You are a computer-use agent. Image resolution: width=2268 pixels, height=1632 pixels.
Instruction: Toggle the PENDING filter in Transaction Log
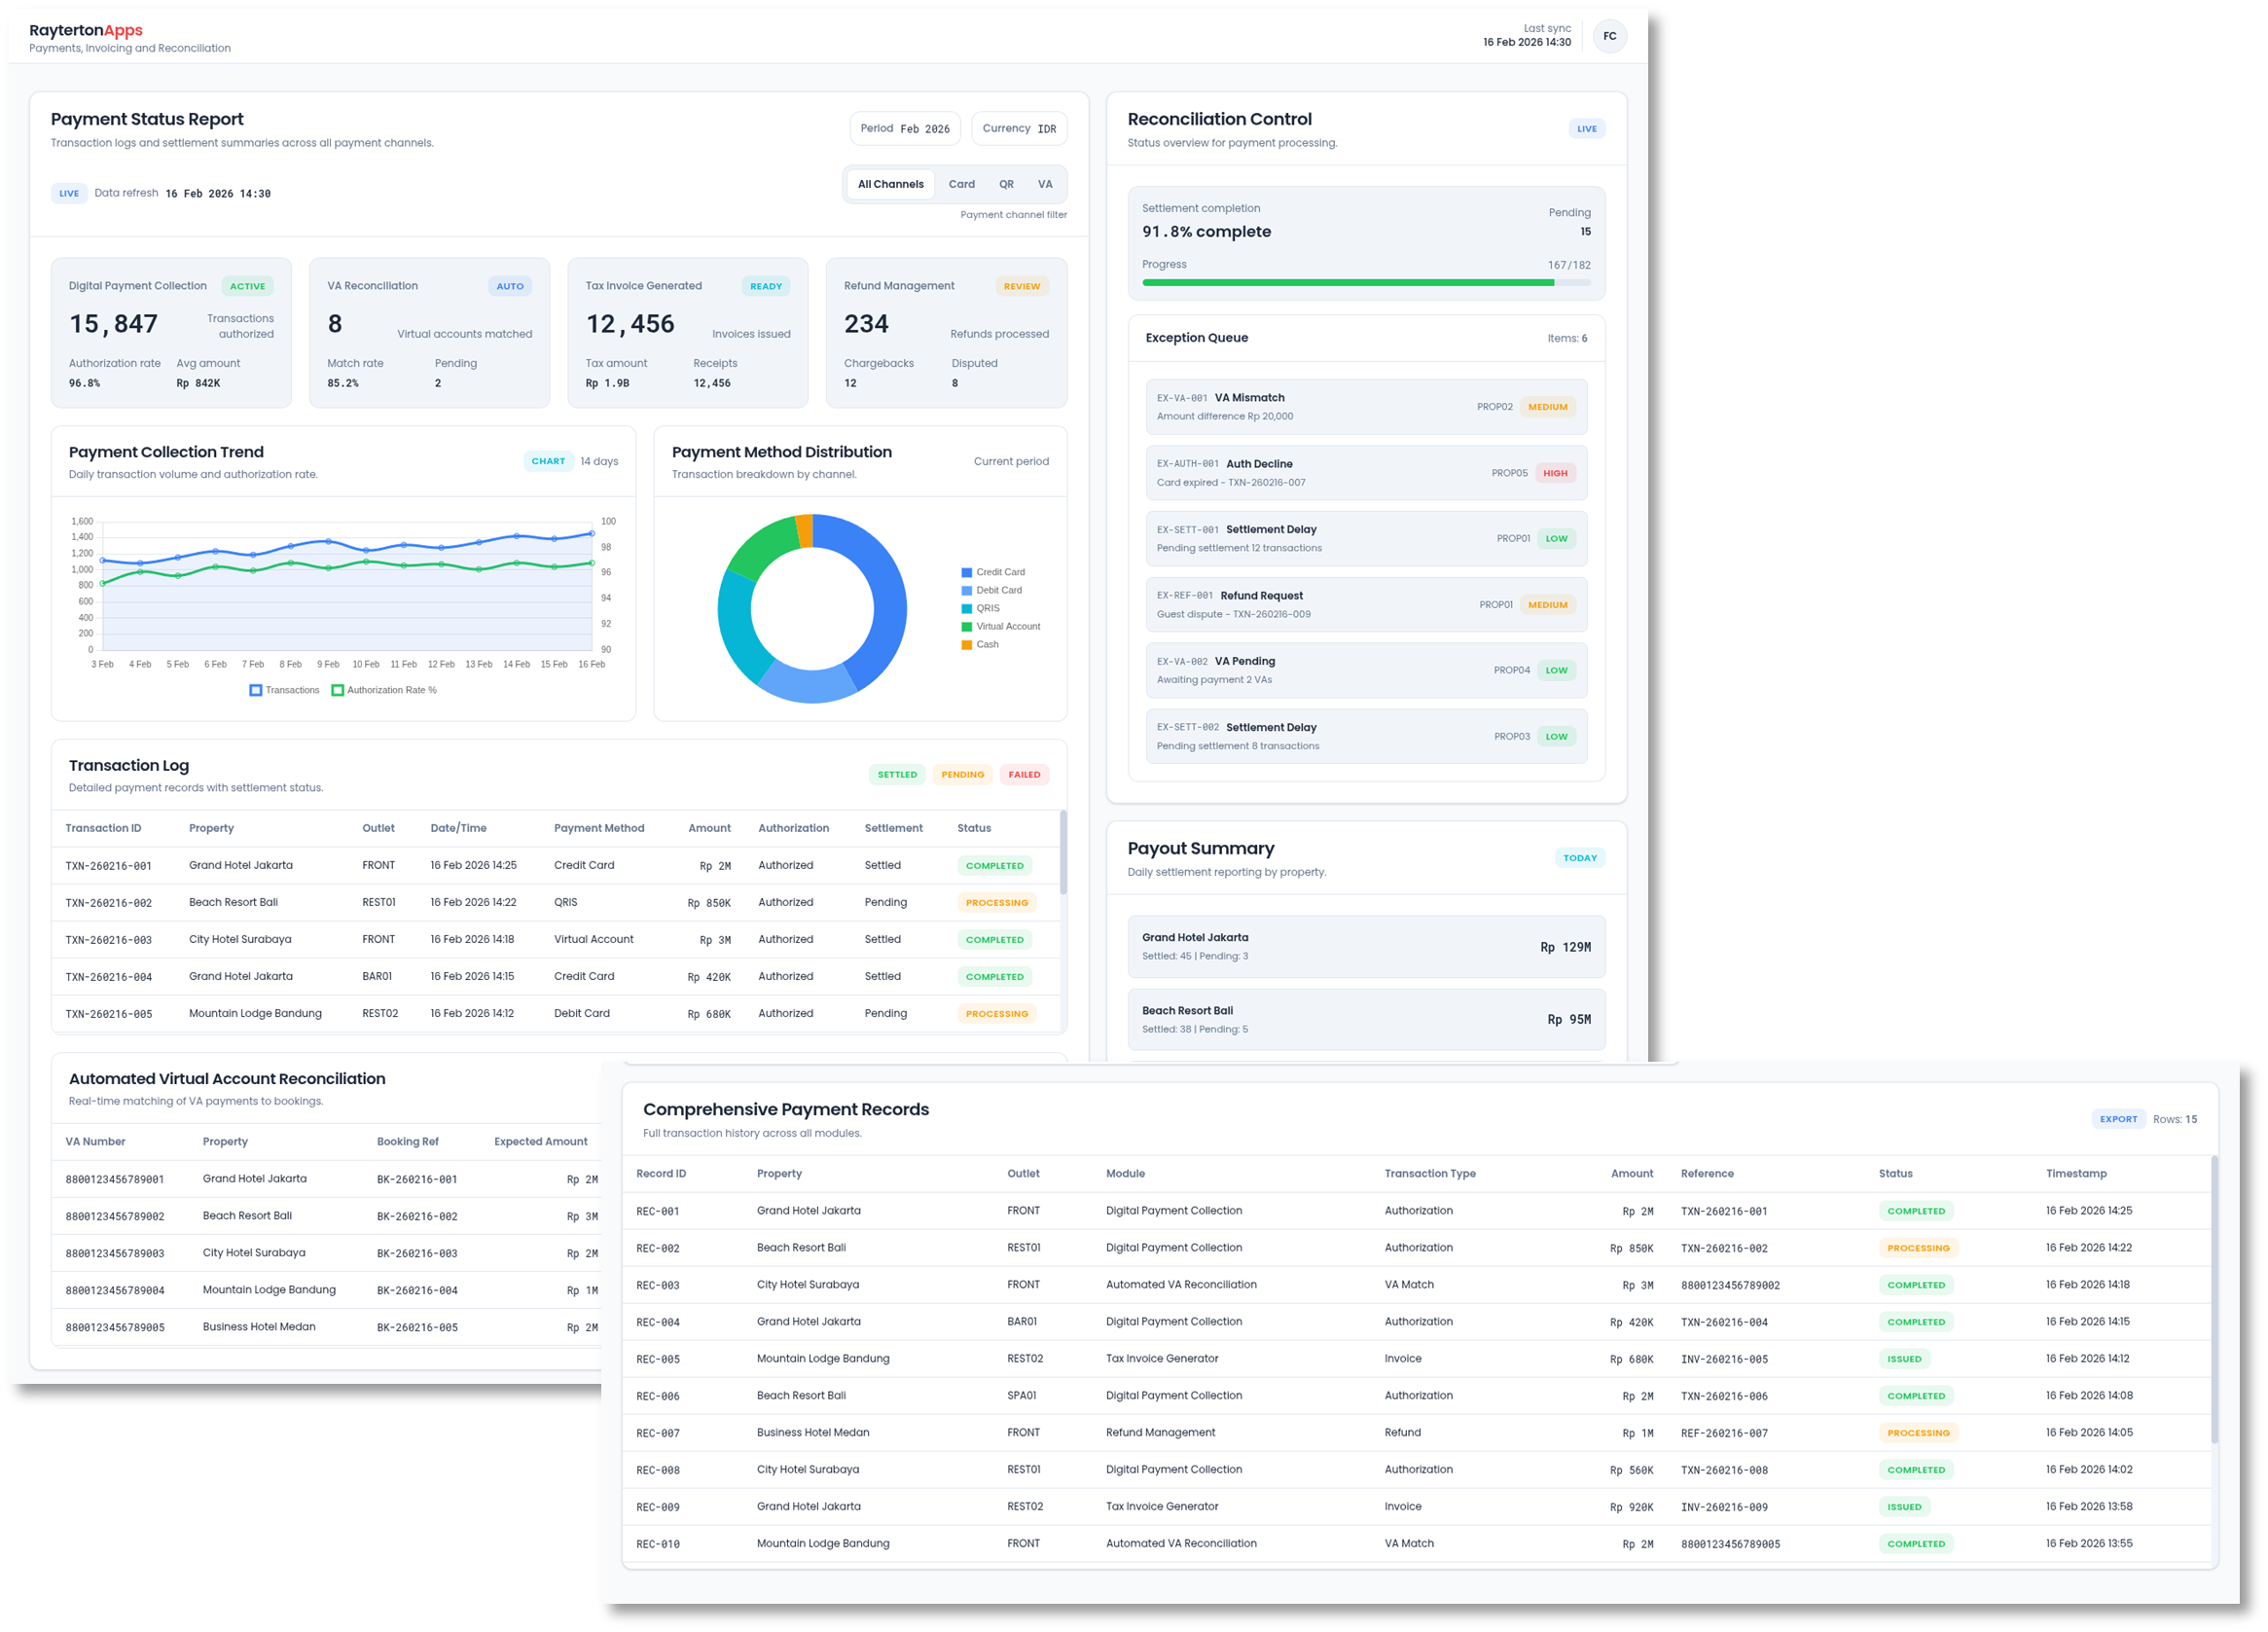coord(961,774)
